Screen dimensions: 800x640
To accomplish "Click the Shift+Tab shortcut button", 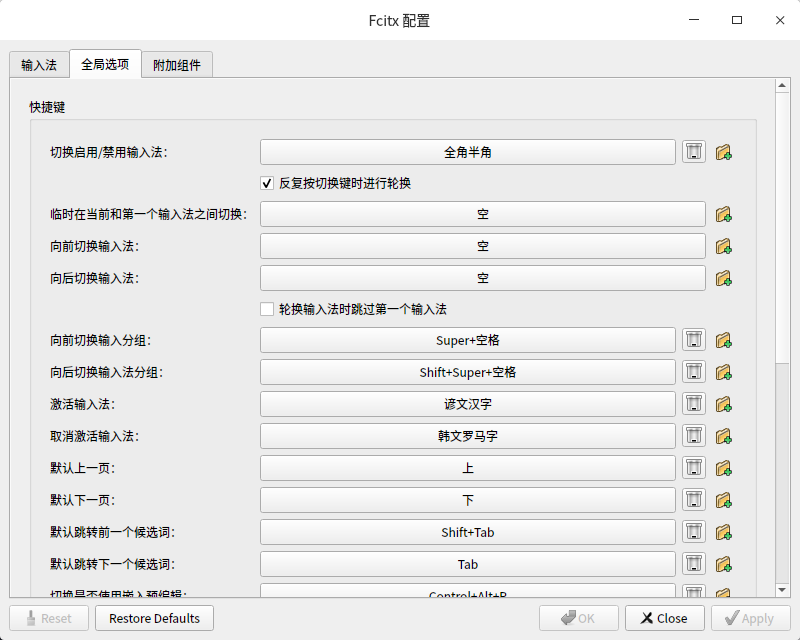I will [468, 532].
